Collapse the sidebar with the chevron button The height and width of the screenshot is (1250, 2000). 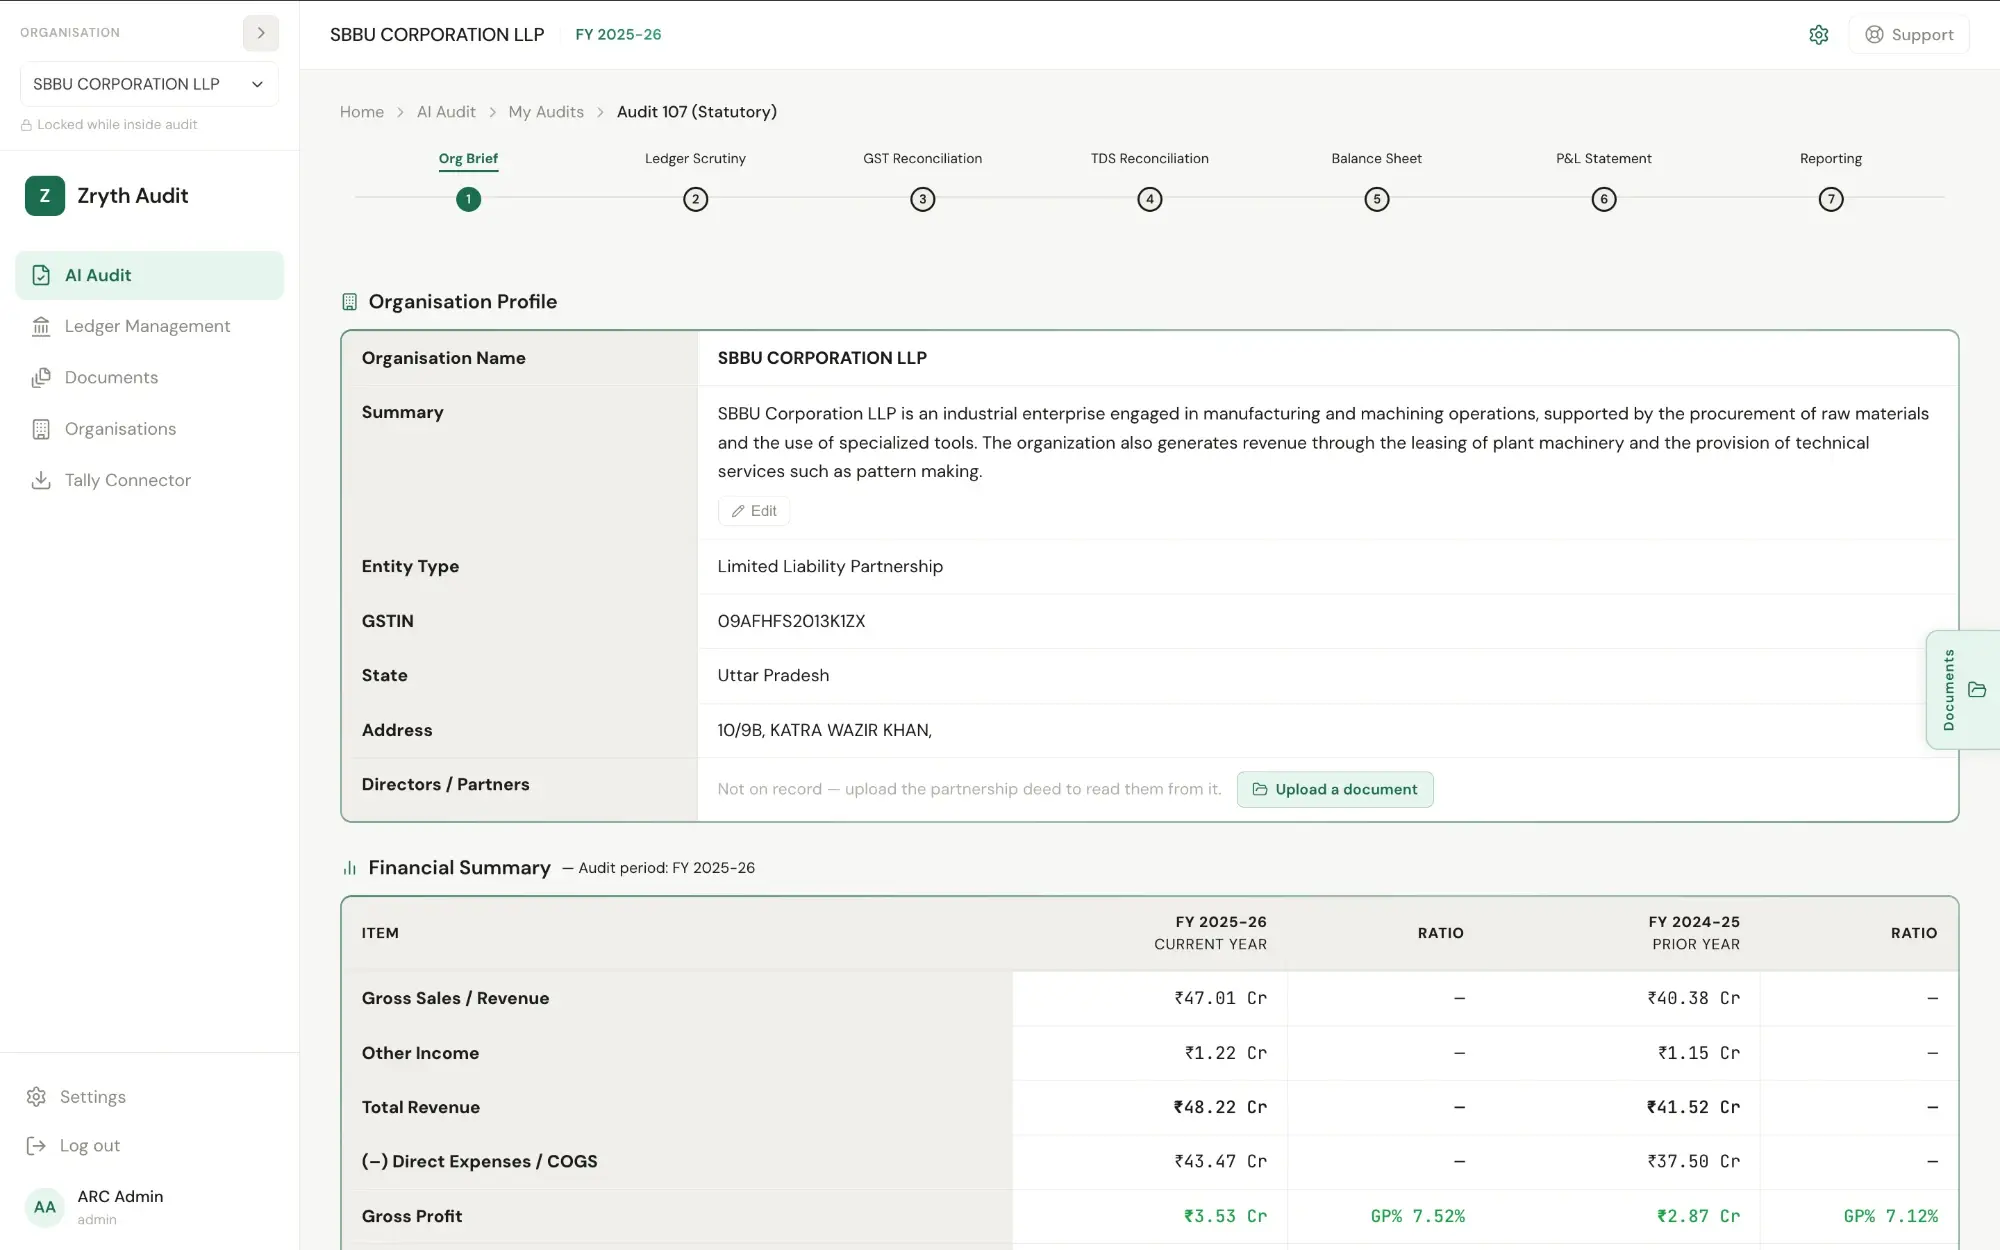point(261,33)
